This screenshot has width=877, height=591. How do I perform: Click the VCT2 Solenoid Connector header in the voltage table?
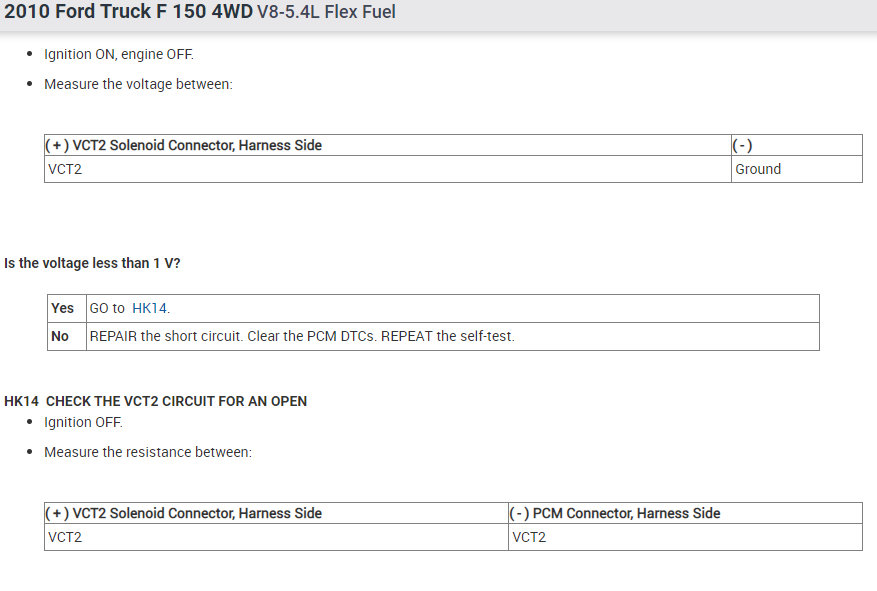click(x=185, y=145)
